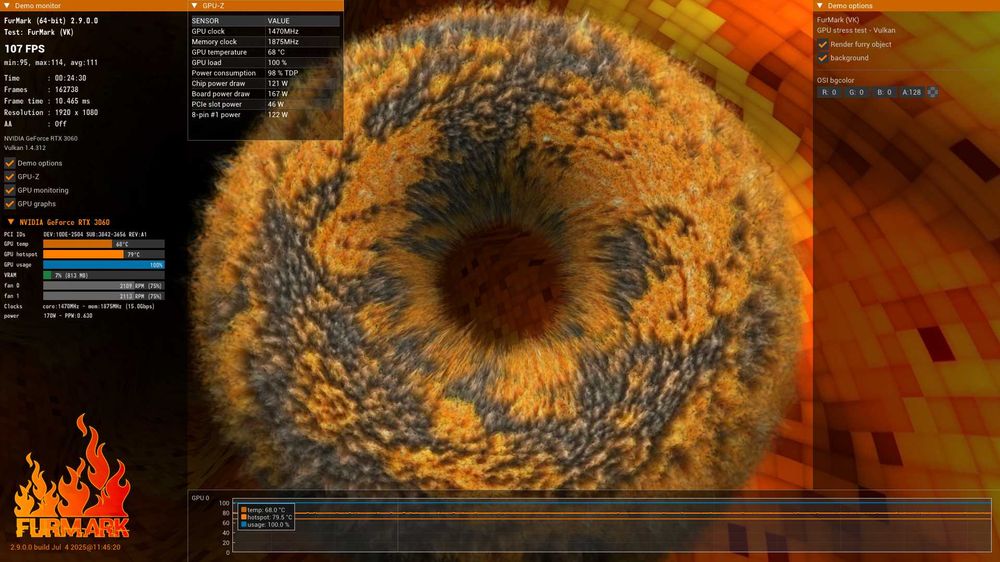
Task: Click the GPU clock row in GPU-Z
Action: tap(265, 31)
